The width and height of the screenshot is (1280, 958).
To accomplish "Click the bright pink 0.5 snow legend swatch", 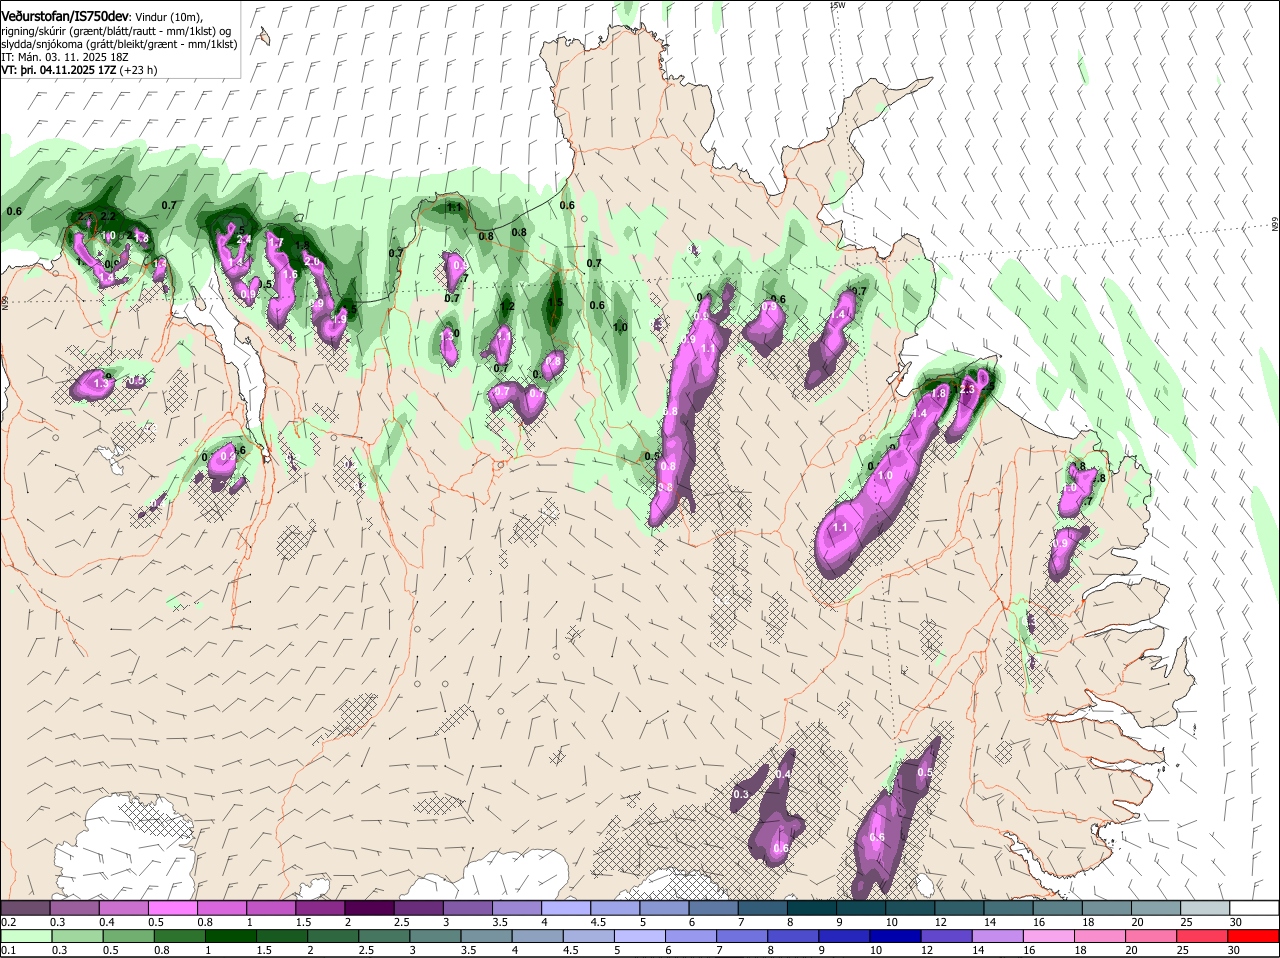I will 173,907.
